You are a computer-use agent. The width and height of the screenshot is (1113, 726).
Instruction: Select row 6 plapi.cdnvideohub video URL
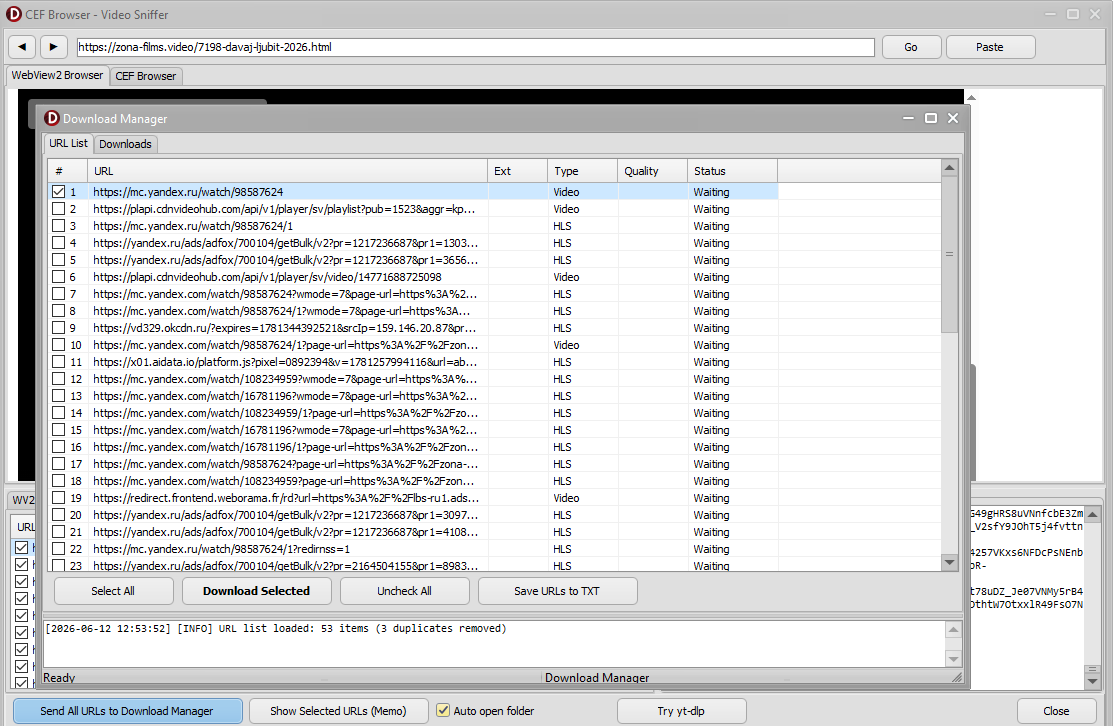(x=267, y=277)
